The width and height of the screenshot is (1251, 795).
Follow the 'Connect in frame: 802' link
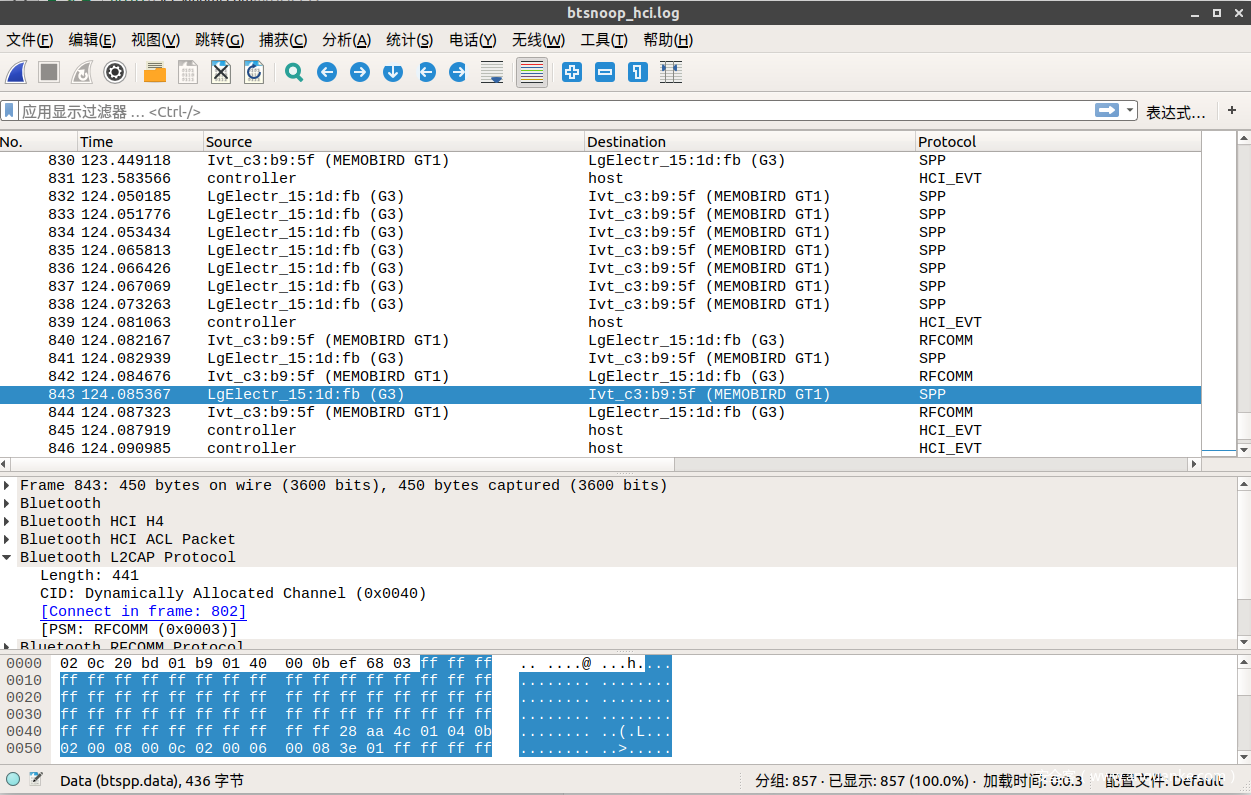point(143,612)
